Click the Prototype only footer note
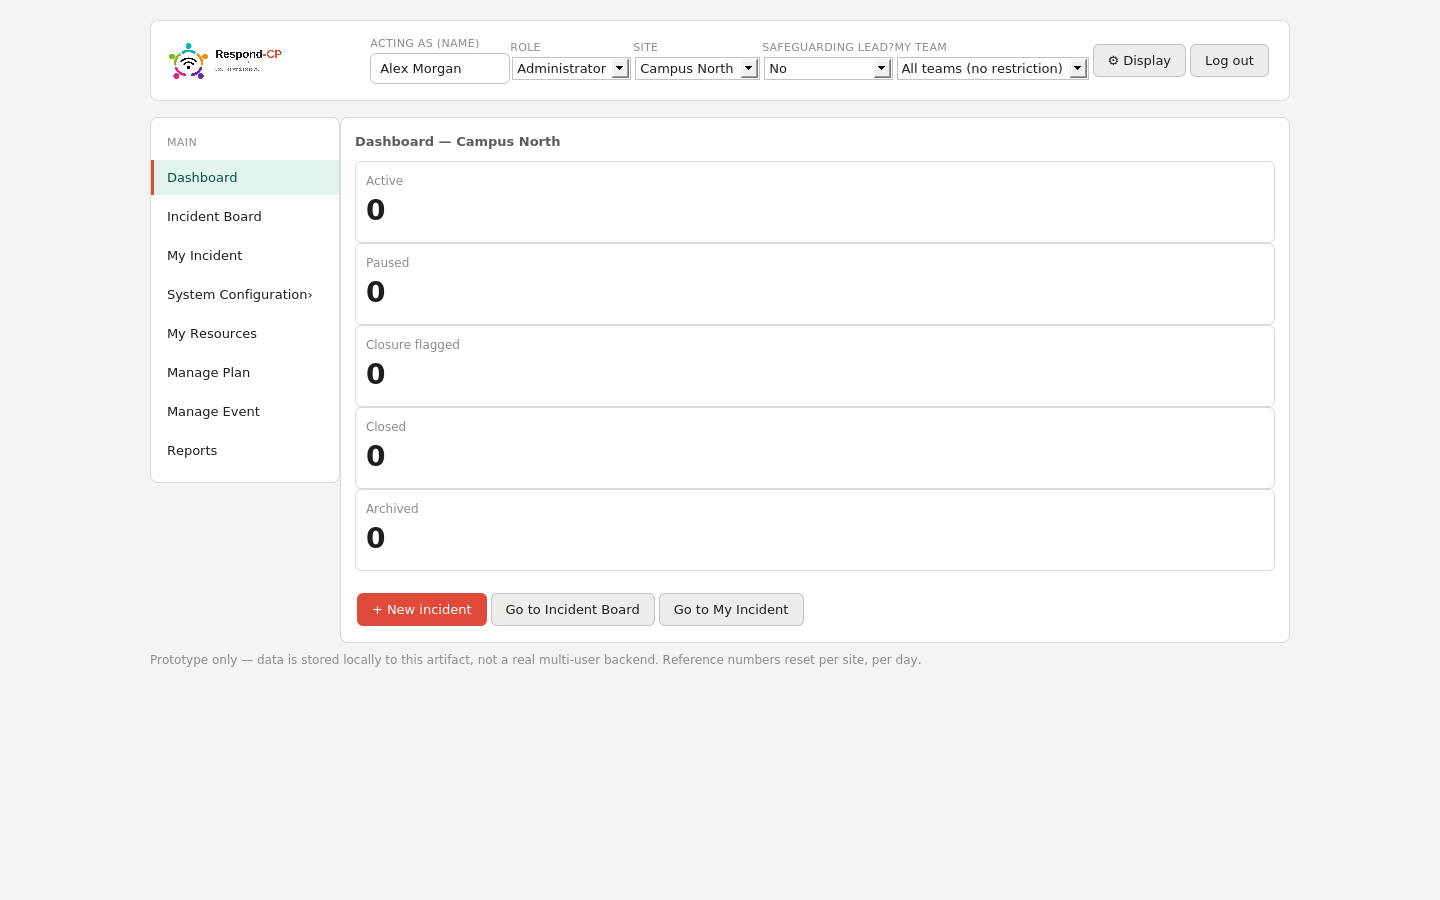Viewport: 1440px width, 900px height. click(535, 660)
